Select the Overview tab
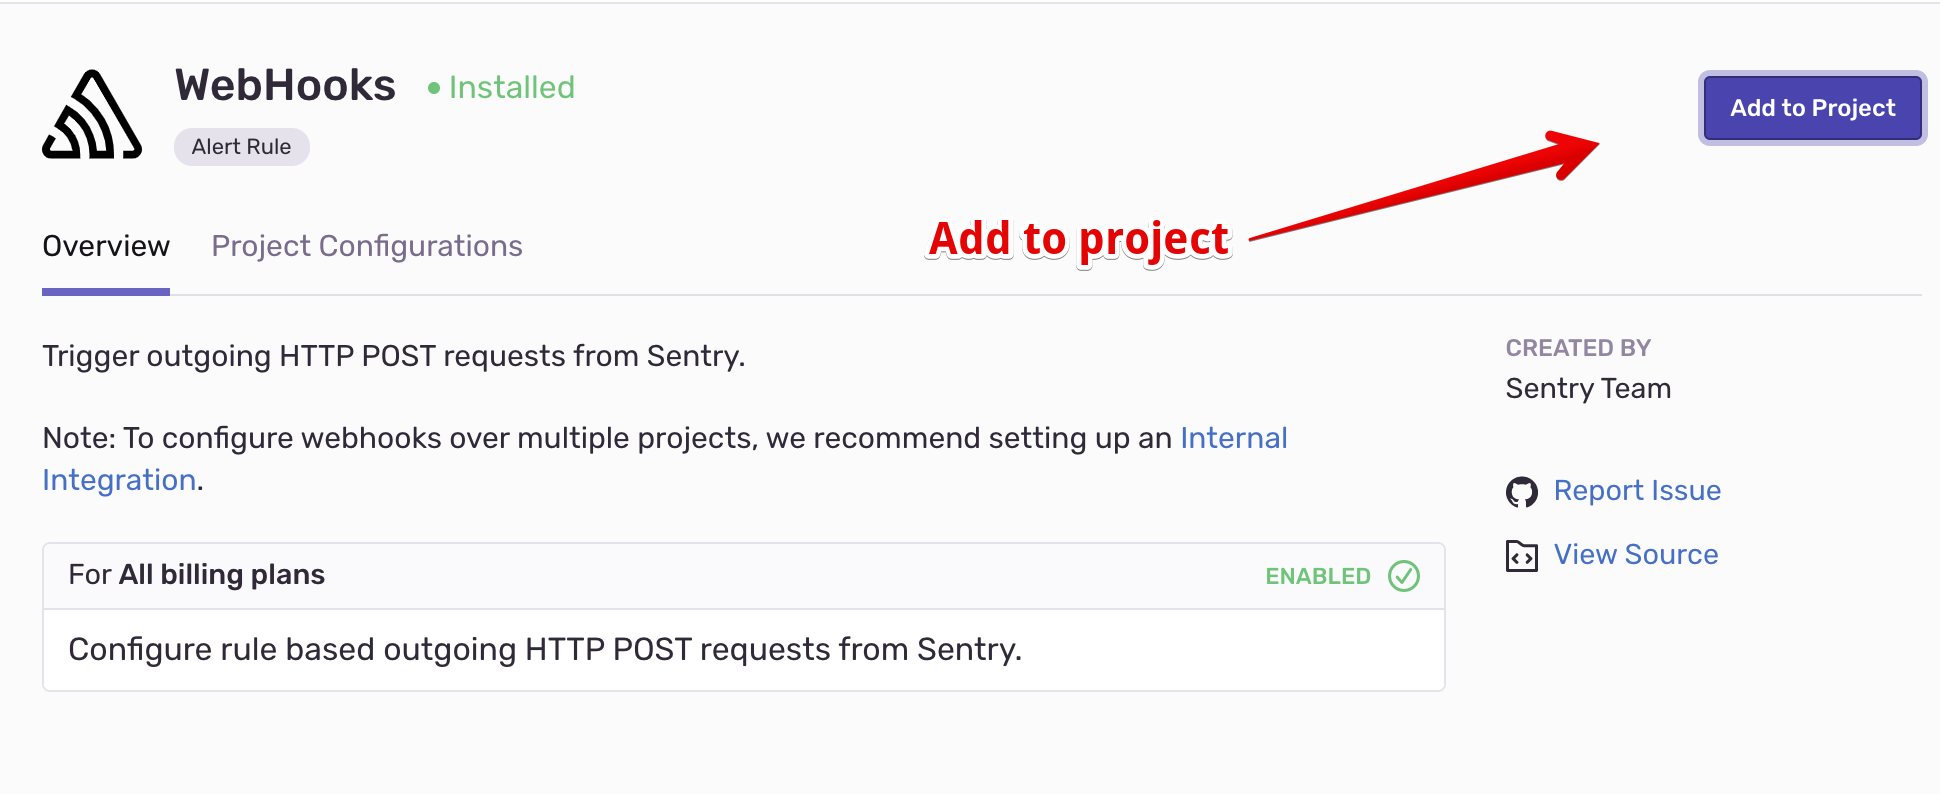This screenshot has width=1940, height=794. coord(106,246)
